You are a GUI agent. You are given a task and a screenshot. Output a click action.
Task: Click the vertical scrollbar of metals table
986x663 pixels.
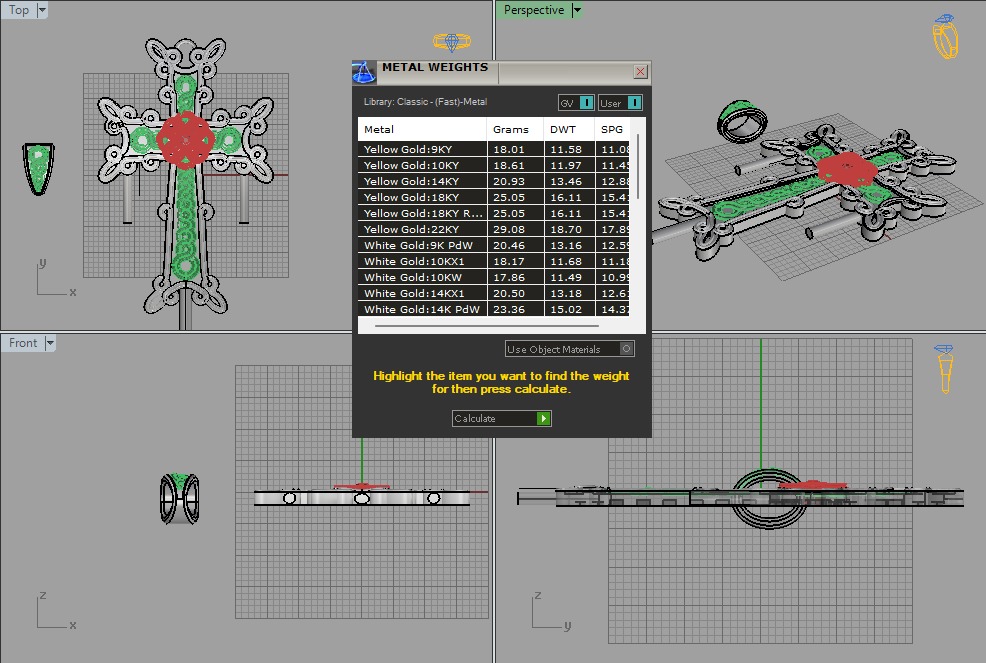click(638, 167)
